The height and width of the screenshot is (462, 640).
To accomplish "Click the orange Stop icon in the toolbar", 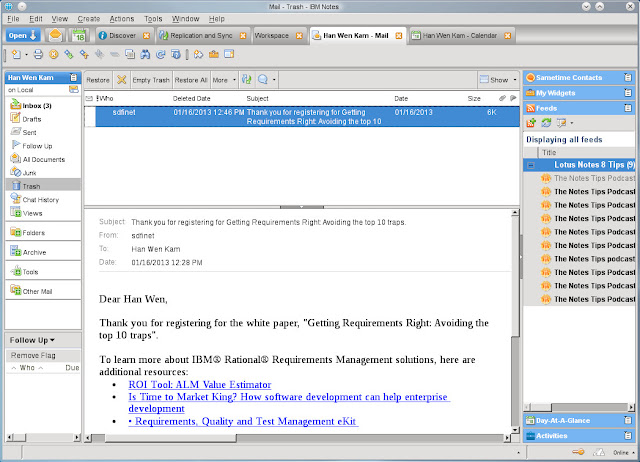I will (x=53, y=54).
